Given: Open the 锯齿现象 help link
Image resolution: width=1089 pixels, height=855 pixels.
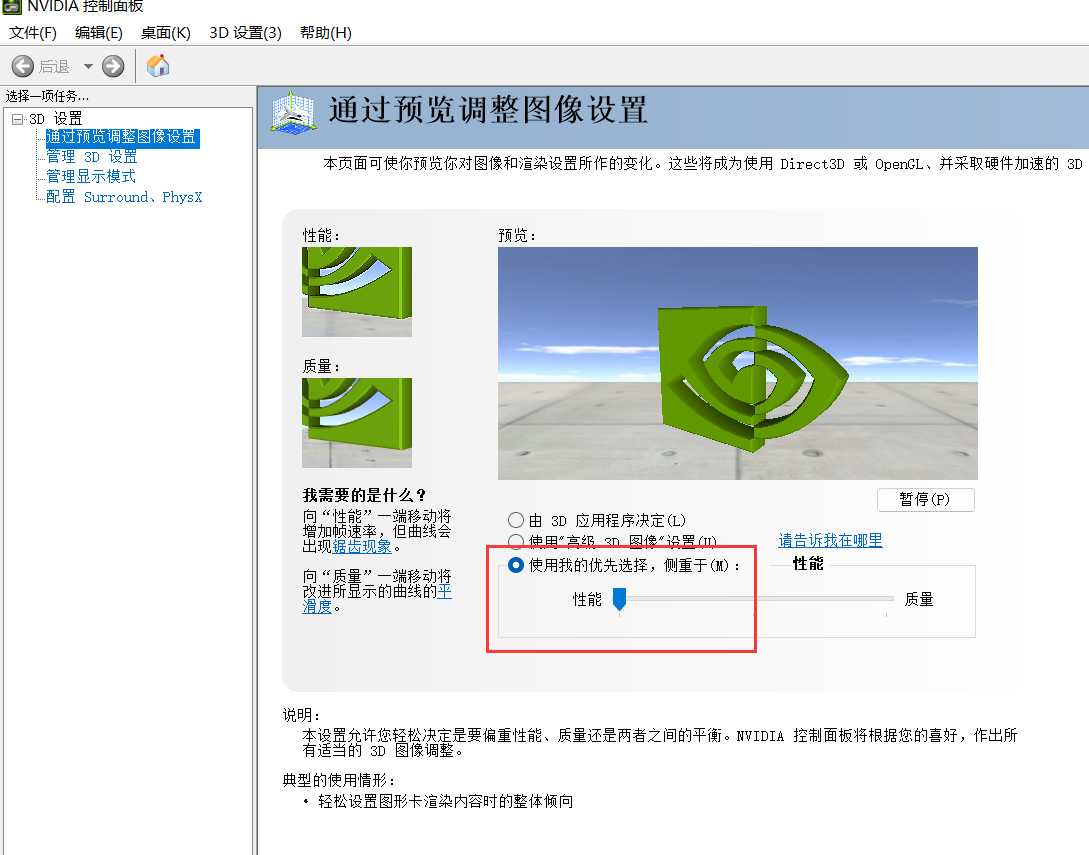Looking at the screenshot, I should tap(362, 547).
